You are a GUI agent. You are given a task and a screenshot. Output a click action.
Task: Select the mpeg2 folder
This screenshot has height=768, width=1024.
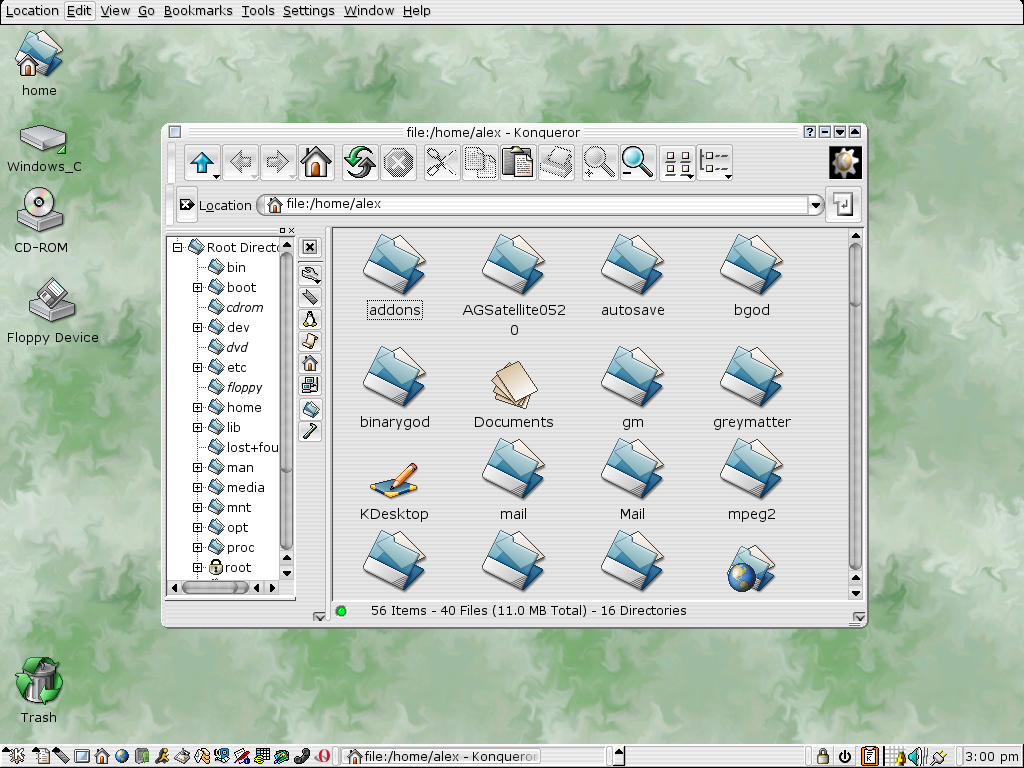(x=752, y=480)
